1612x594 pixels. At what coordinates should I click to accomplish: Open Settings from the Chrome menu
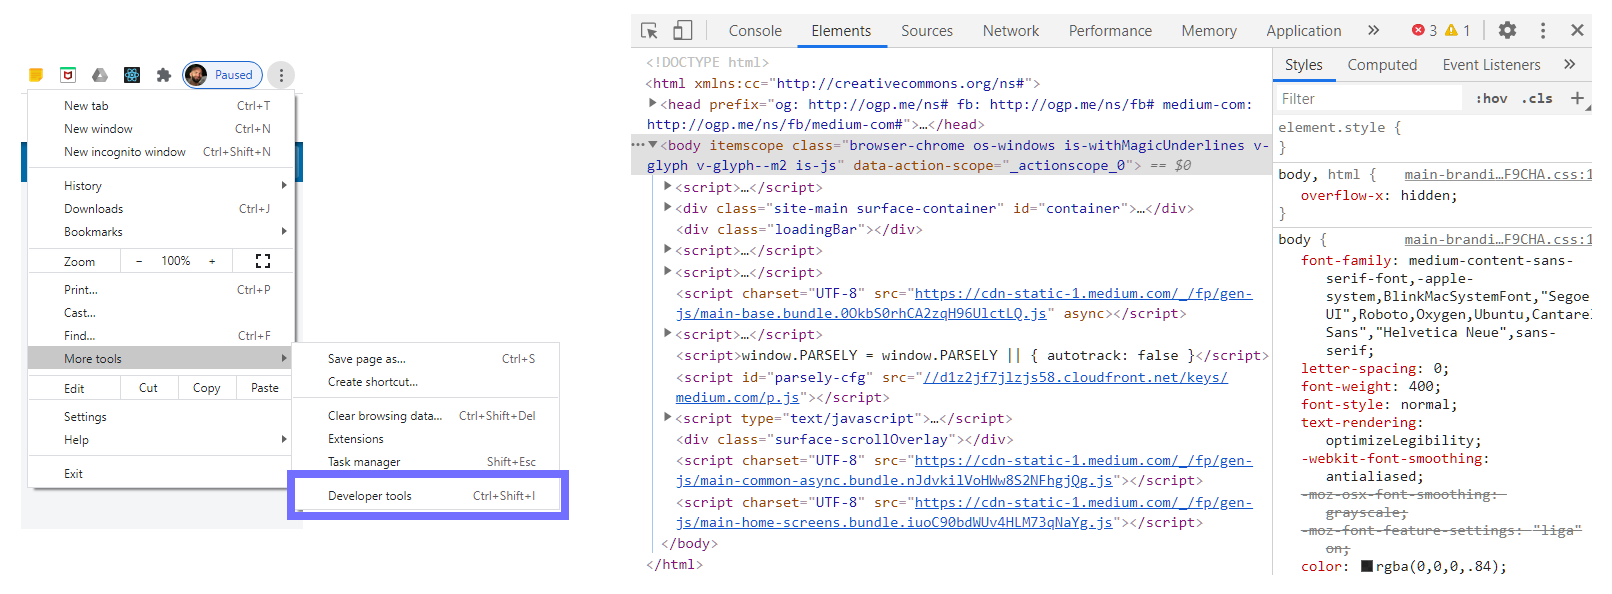161,417
